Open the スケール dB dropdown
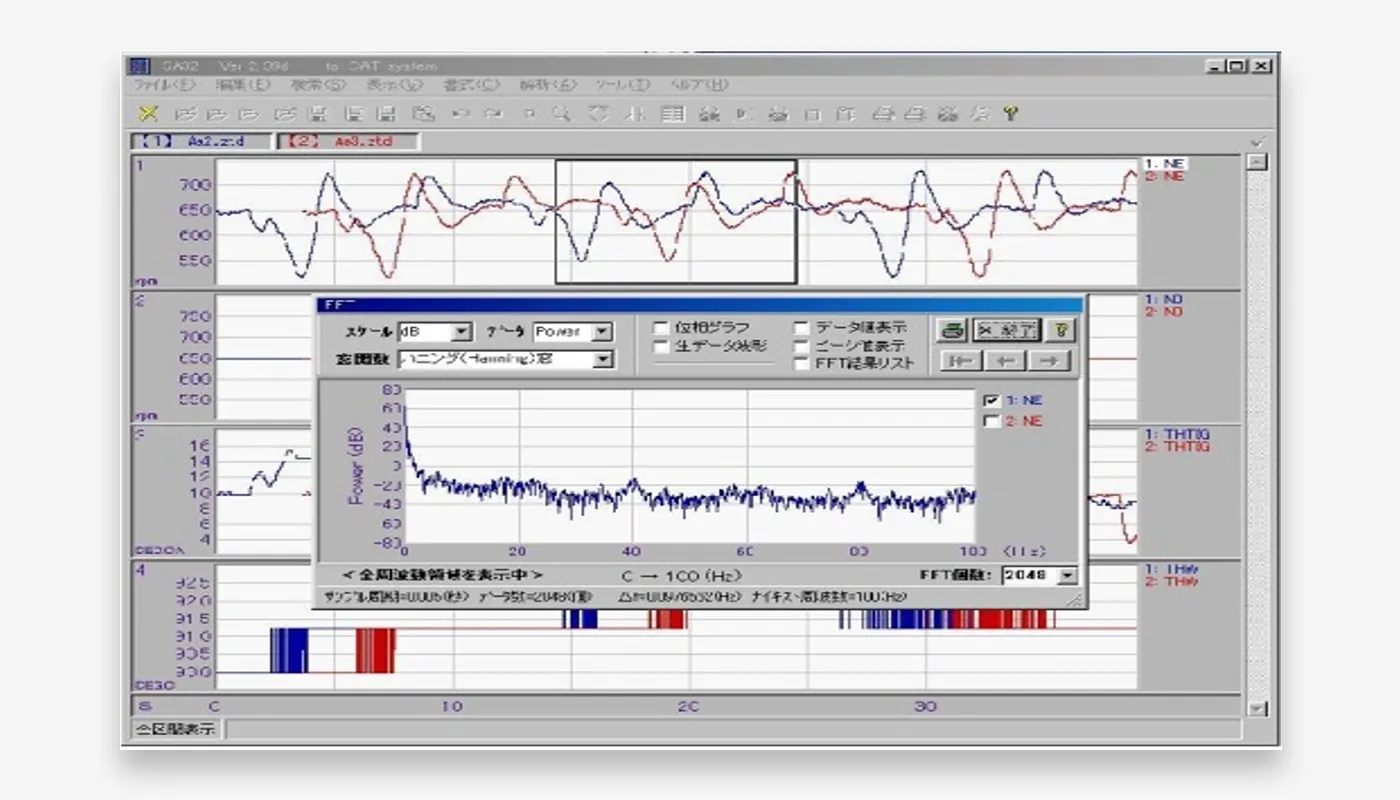The height and width of the screenshot is (800, 1400). point(463,331)
